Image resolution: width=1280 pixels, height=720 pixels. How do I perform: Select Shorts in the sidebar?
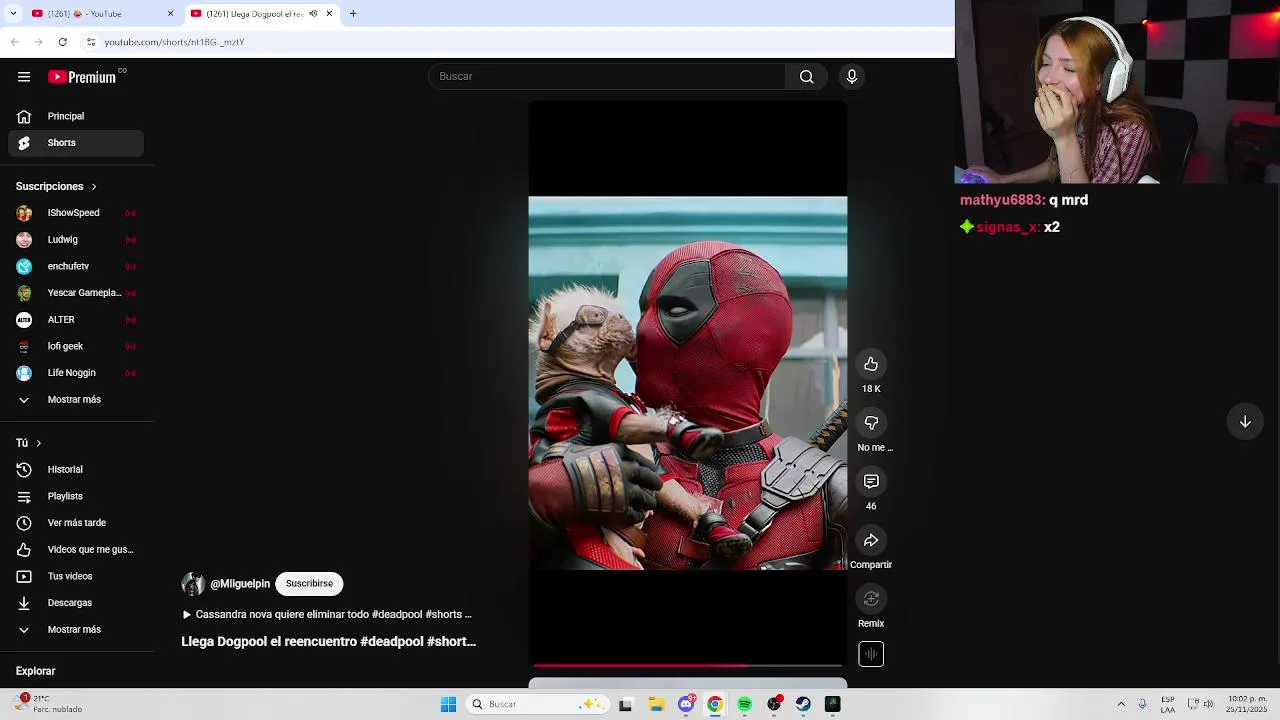(76, 143)
